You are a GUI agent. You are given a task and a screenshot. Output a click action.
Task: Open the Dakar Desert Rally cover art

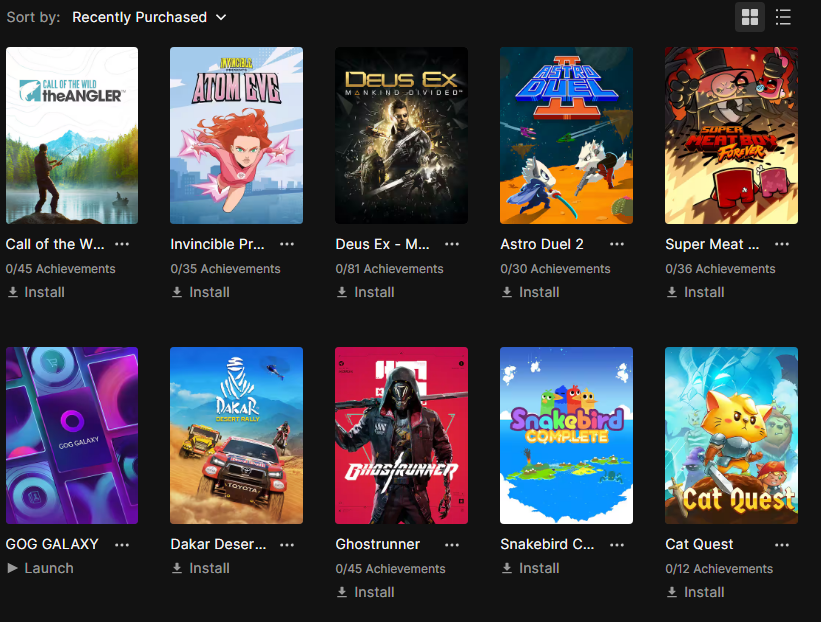[237, 436]
